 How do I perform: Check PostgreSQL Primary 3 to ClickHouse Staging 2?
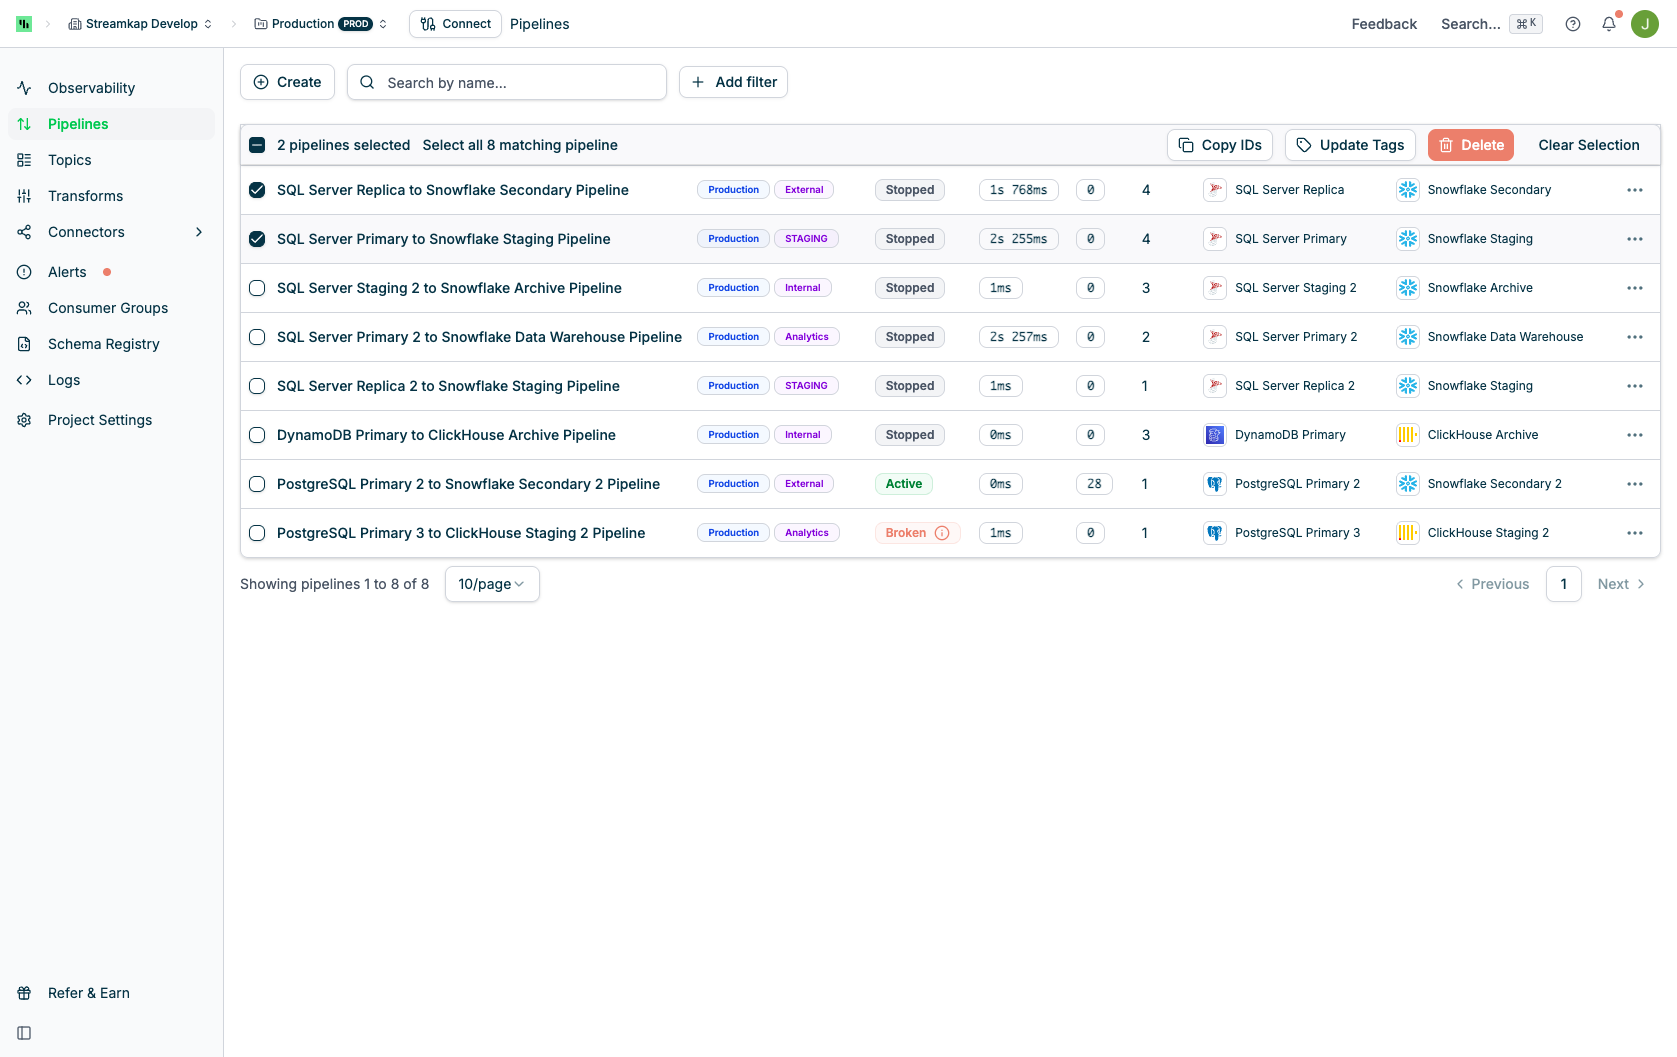(257, 533)
